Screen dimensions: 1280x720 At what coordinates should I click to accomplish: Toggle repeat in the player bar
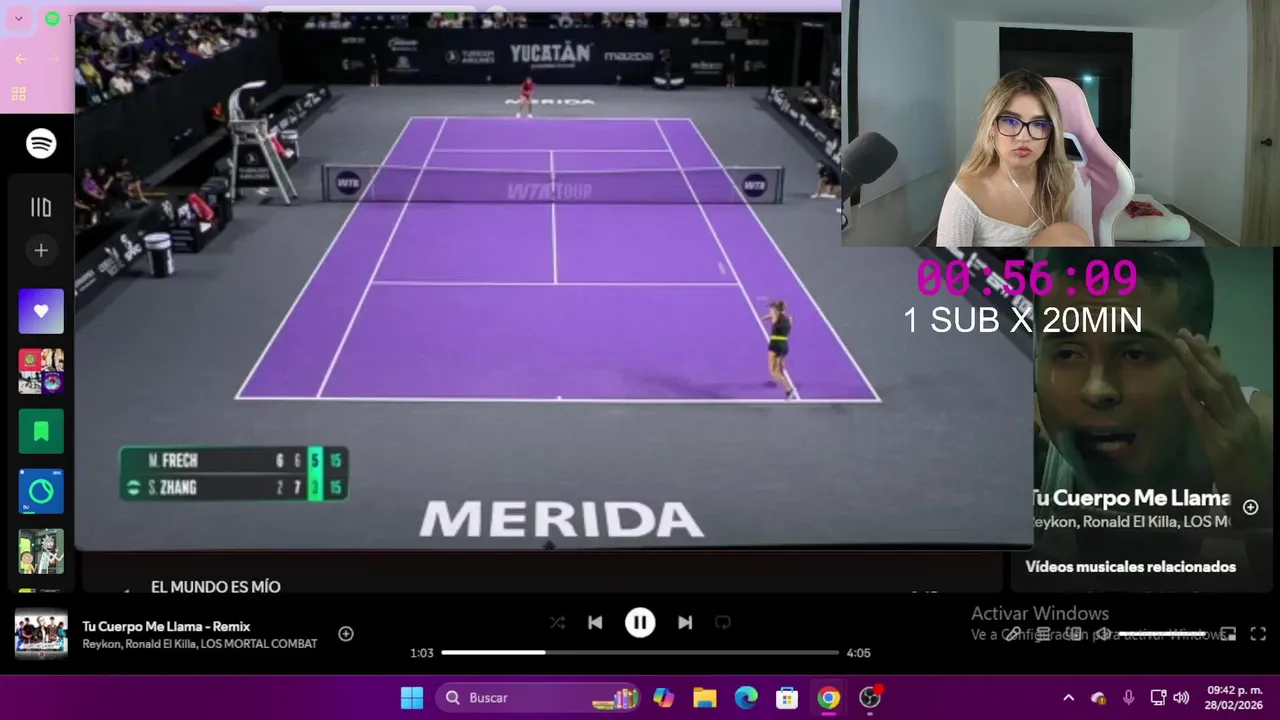tap(723, 623)
